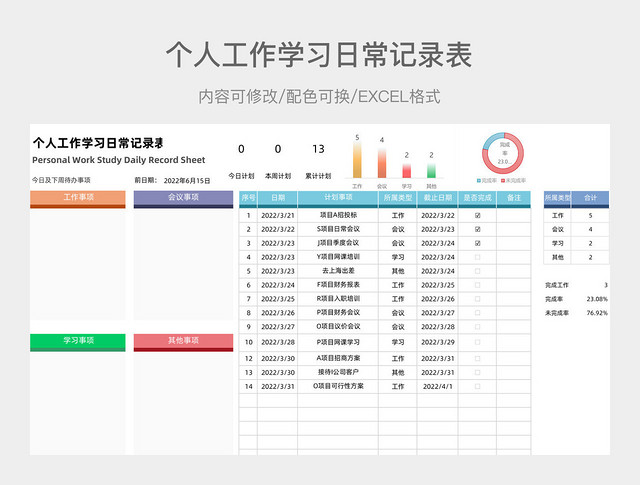Select the red 其他事项 section header
Screen dimensions: 640x485
[183, 343]
